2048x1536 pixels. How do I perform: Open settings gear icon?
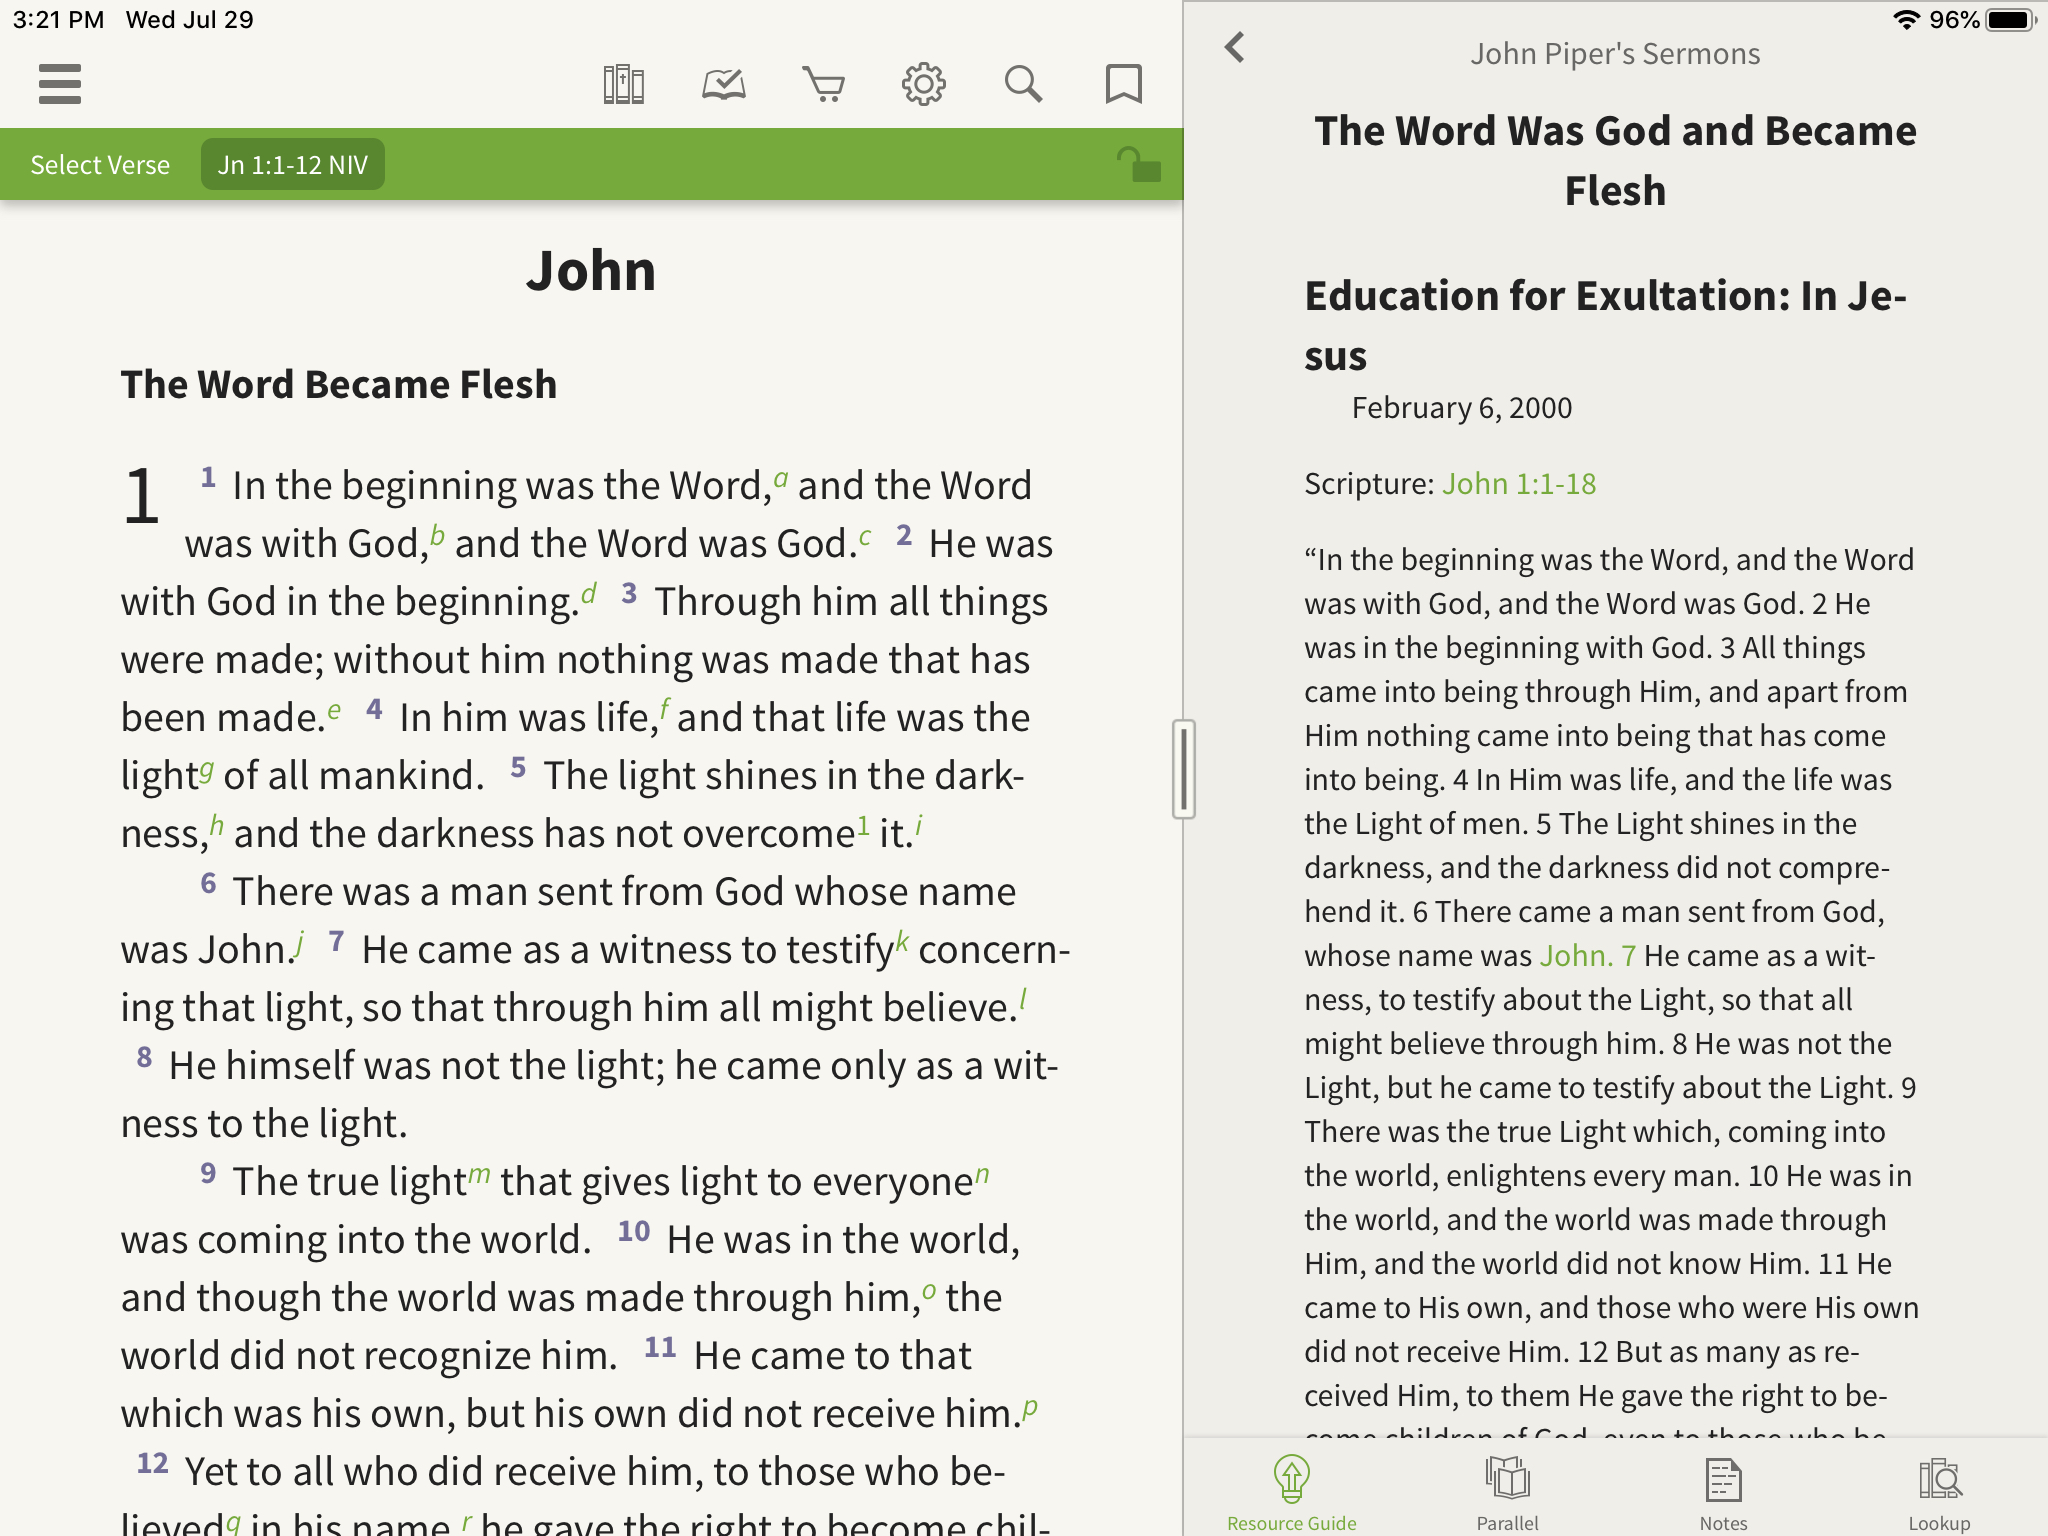[x=924, y=84]
